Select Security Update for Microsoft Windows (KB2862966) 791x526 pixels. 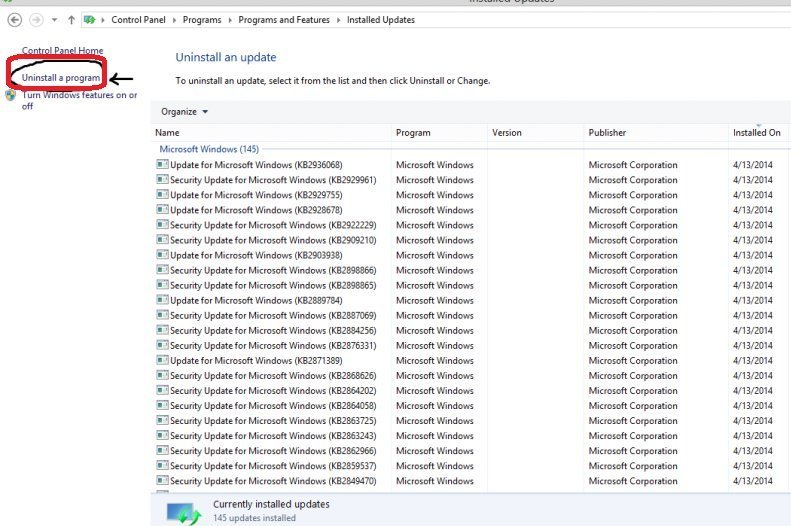[x=273, y=451]
